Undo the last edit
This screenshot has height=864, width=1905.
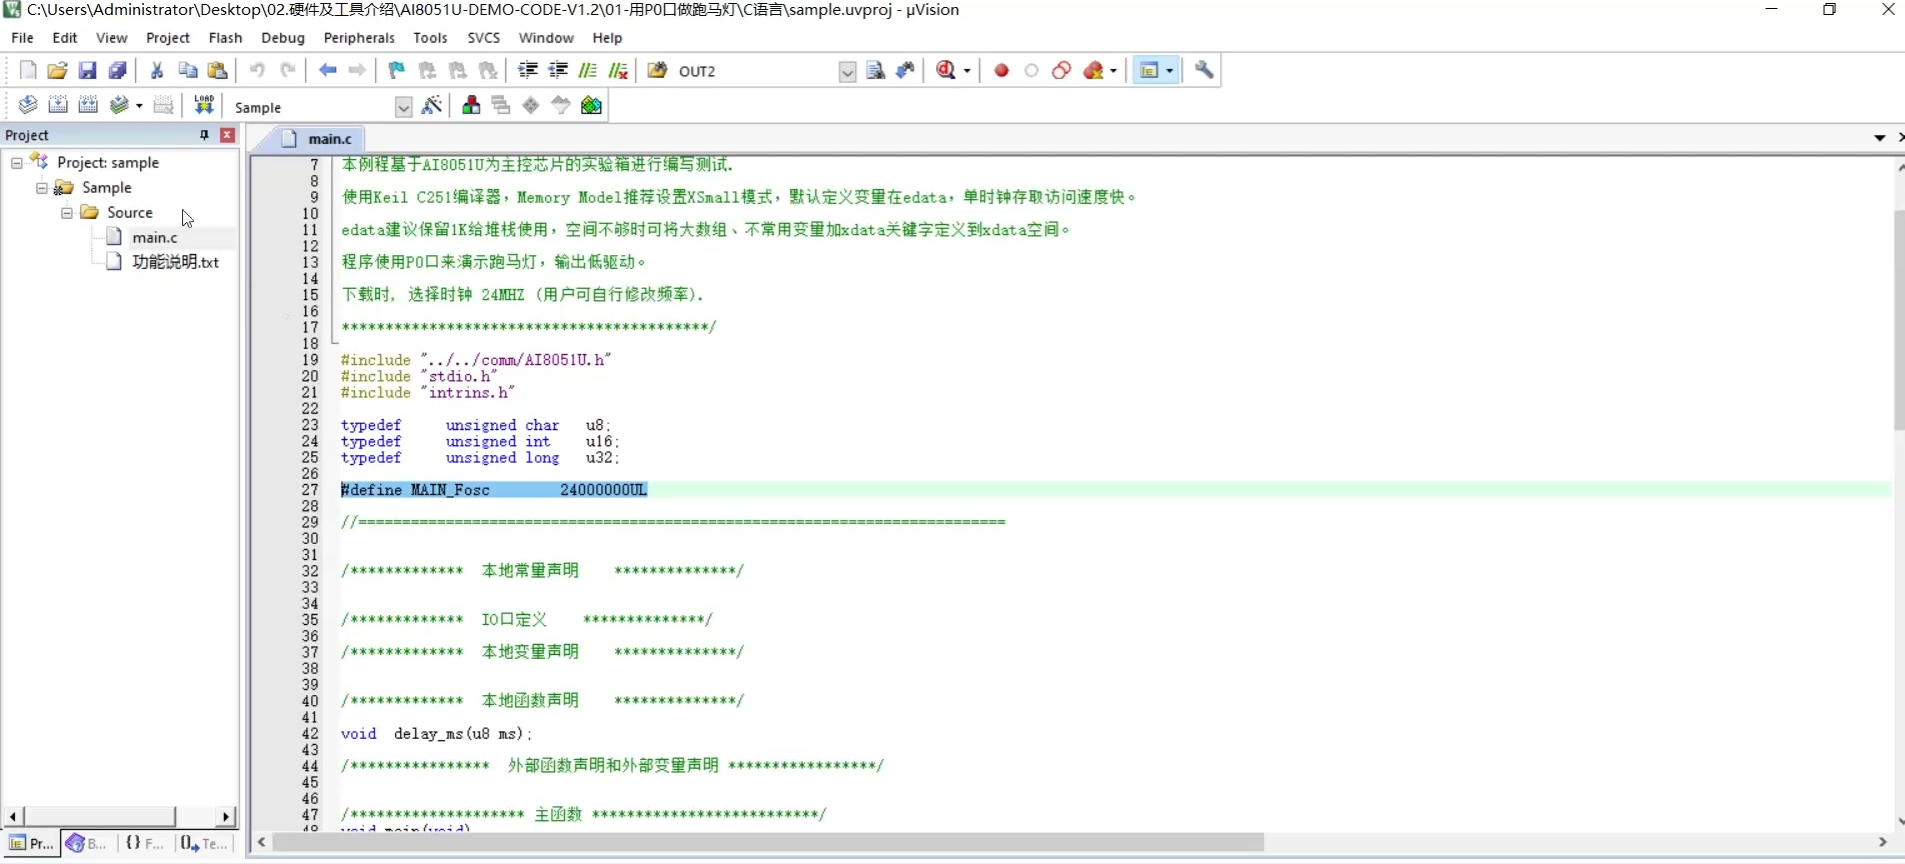pyautogui.click(x=257, y=70)
